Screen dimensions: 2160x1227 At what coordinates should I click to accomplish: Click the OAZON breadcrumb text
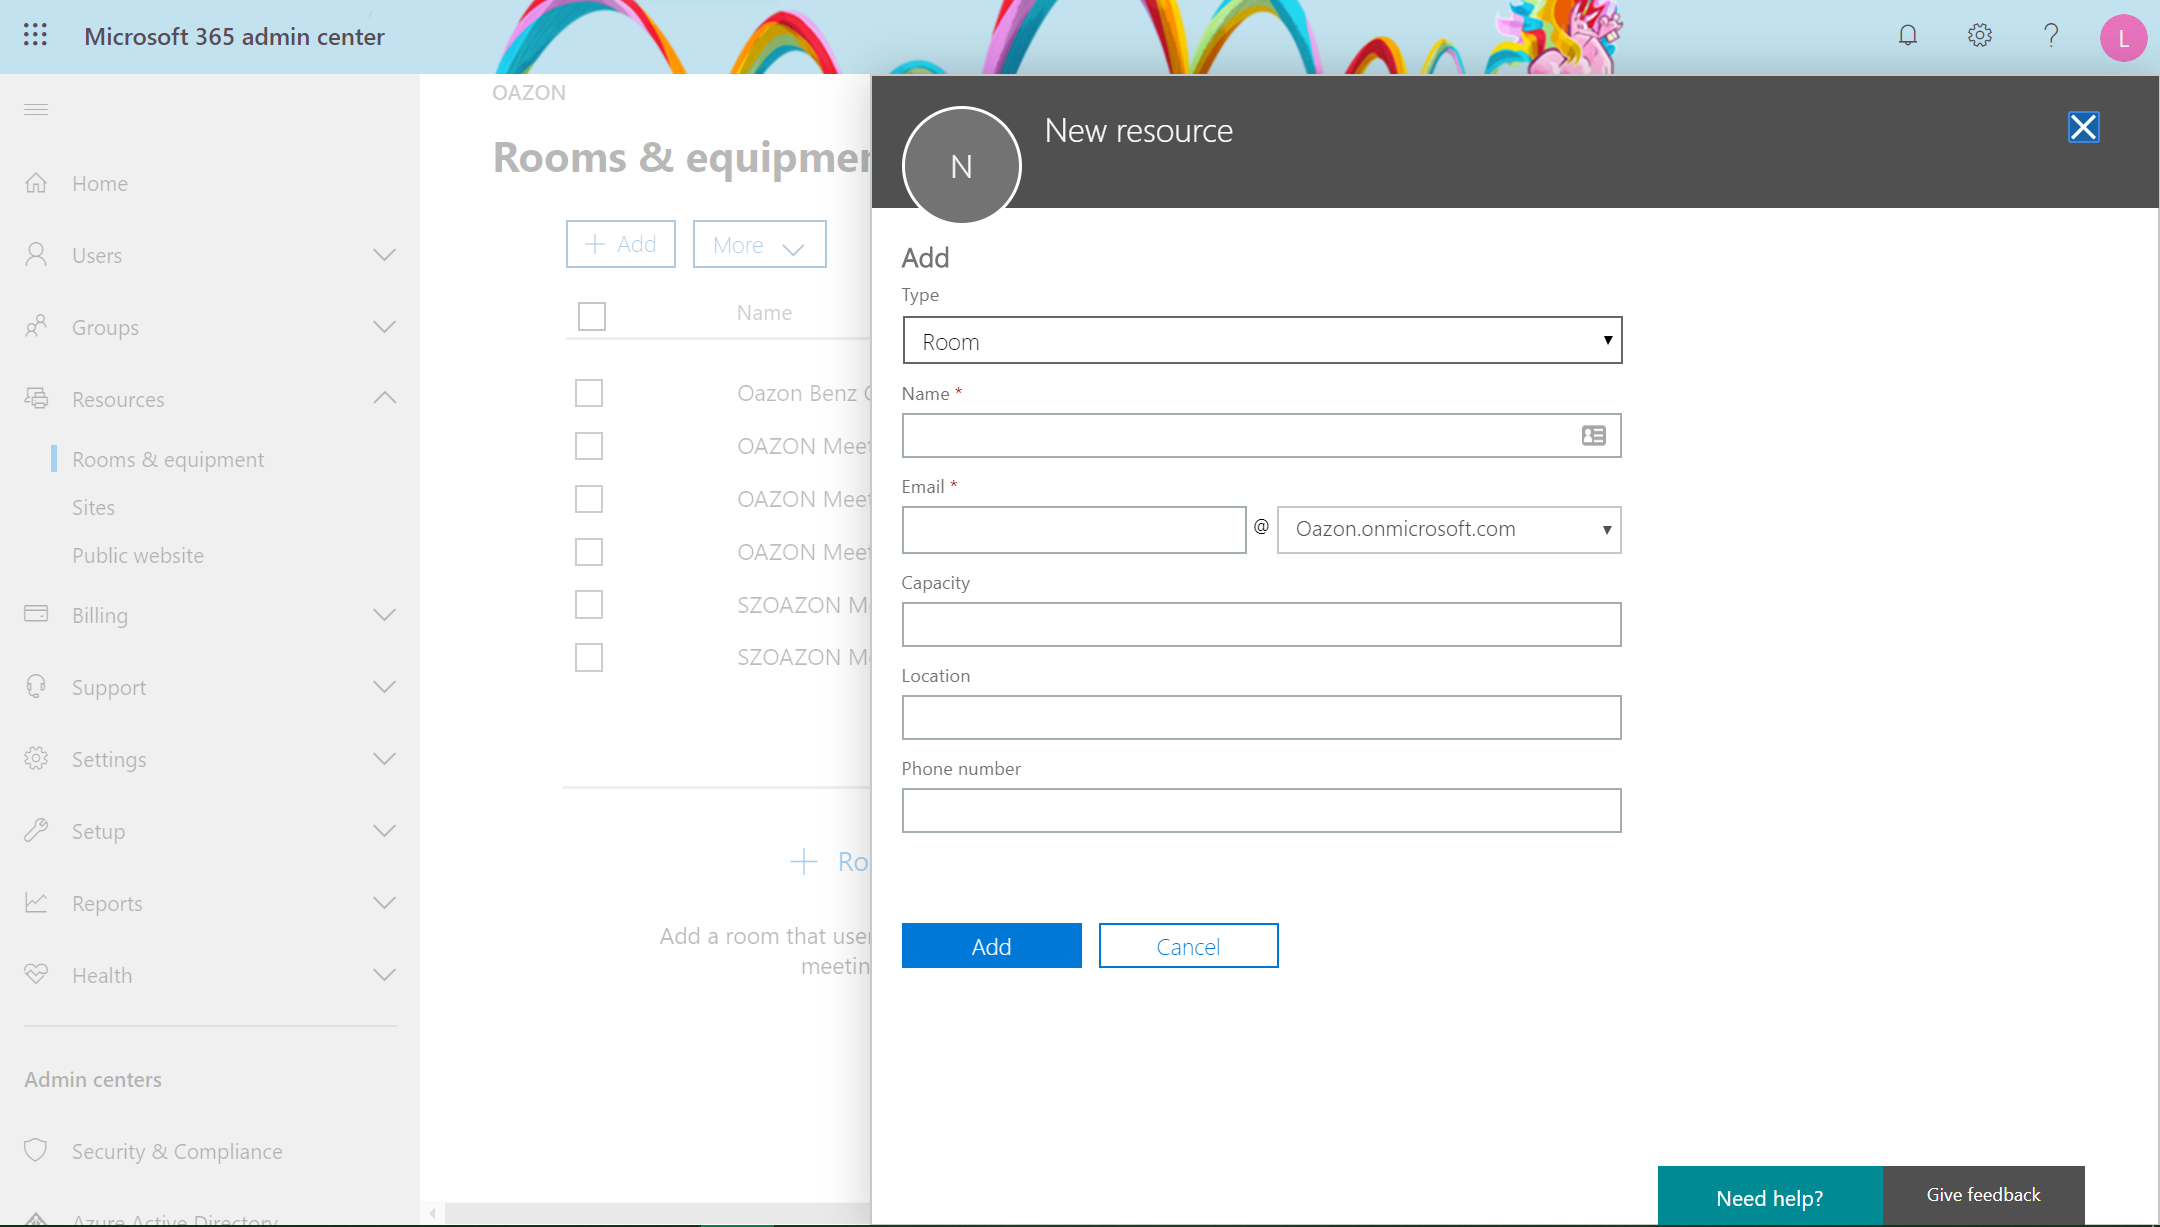(x=529, y=92)
